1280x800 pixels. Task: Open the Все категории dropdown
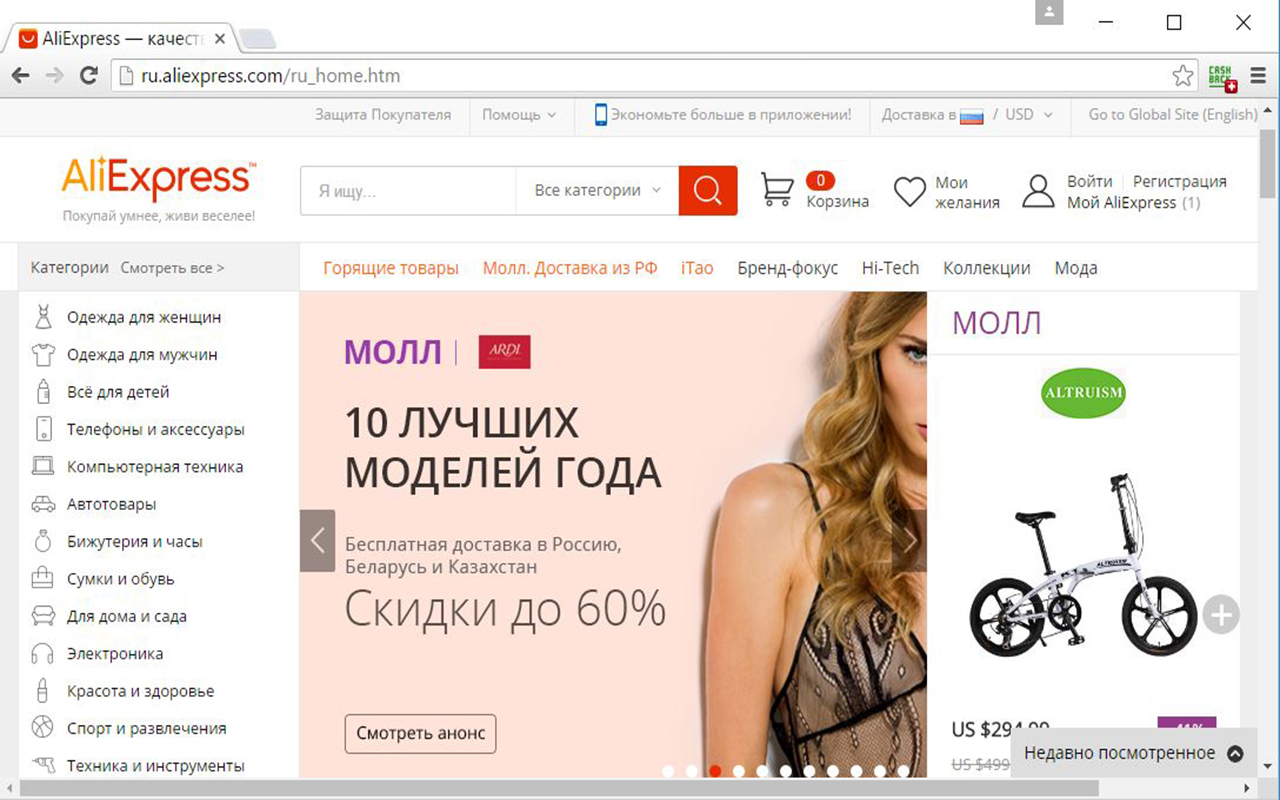[598, 190]
